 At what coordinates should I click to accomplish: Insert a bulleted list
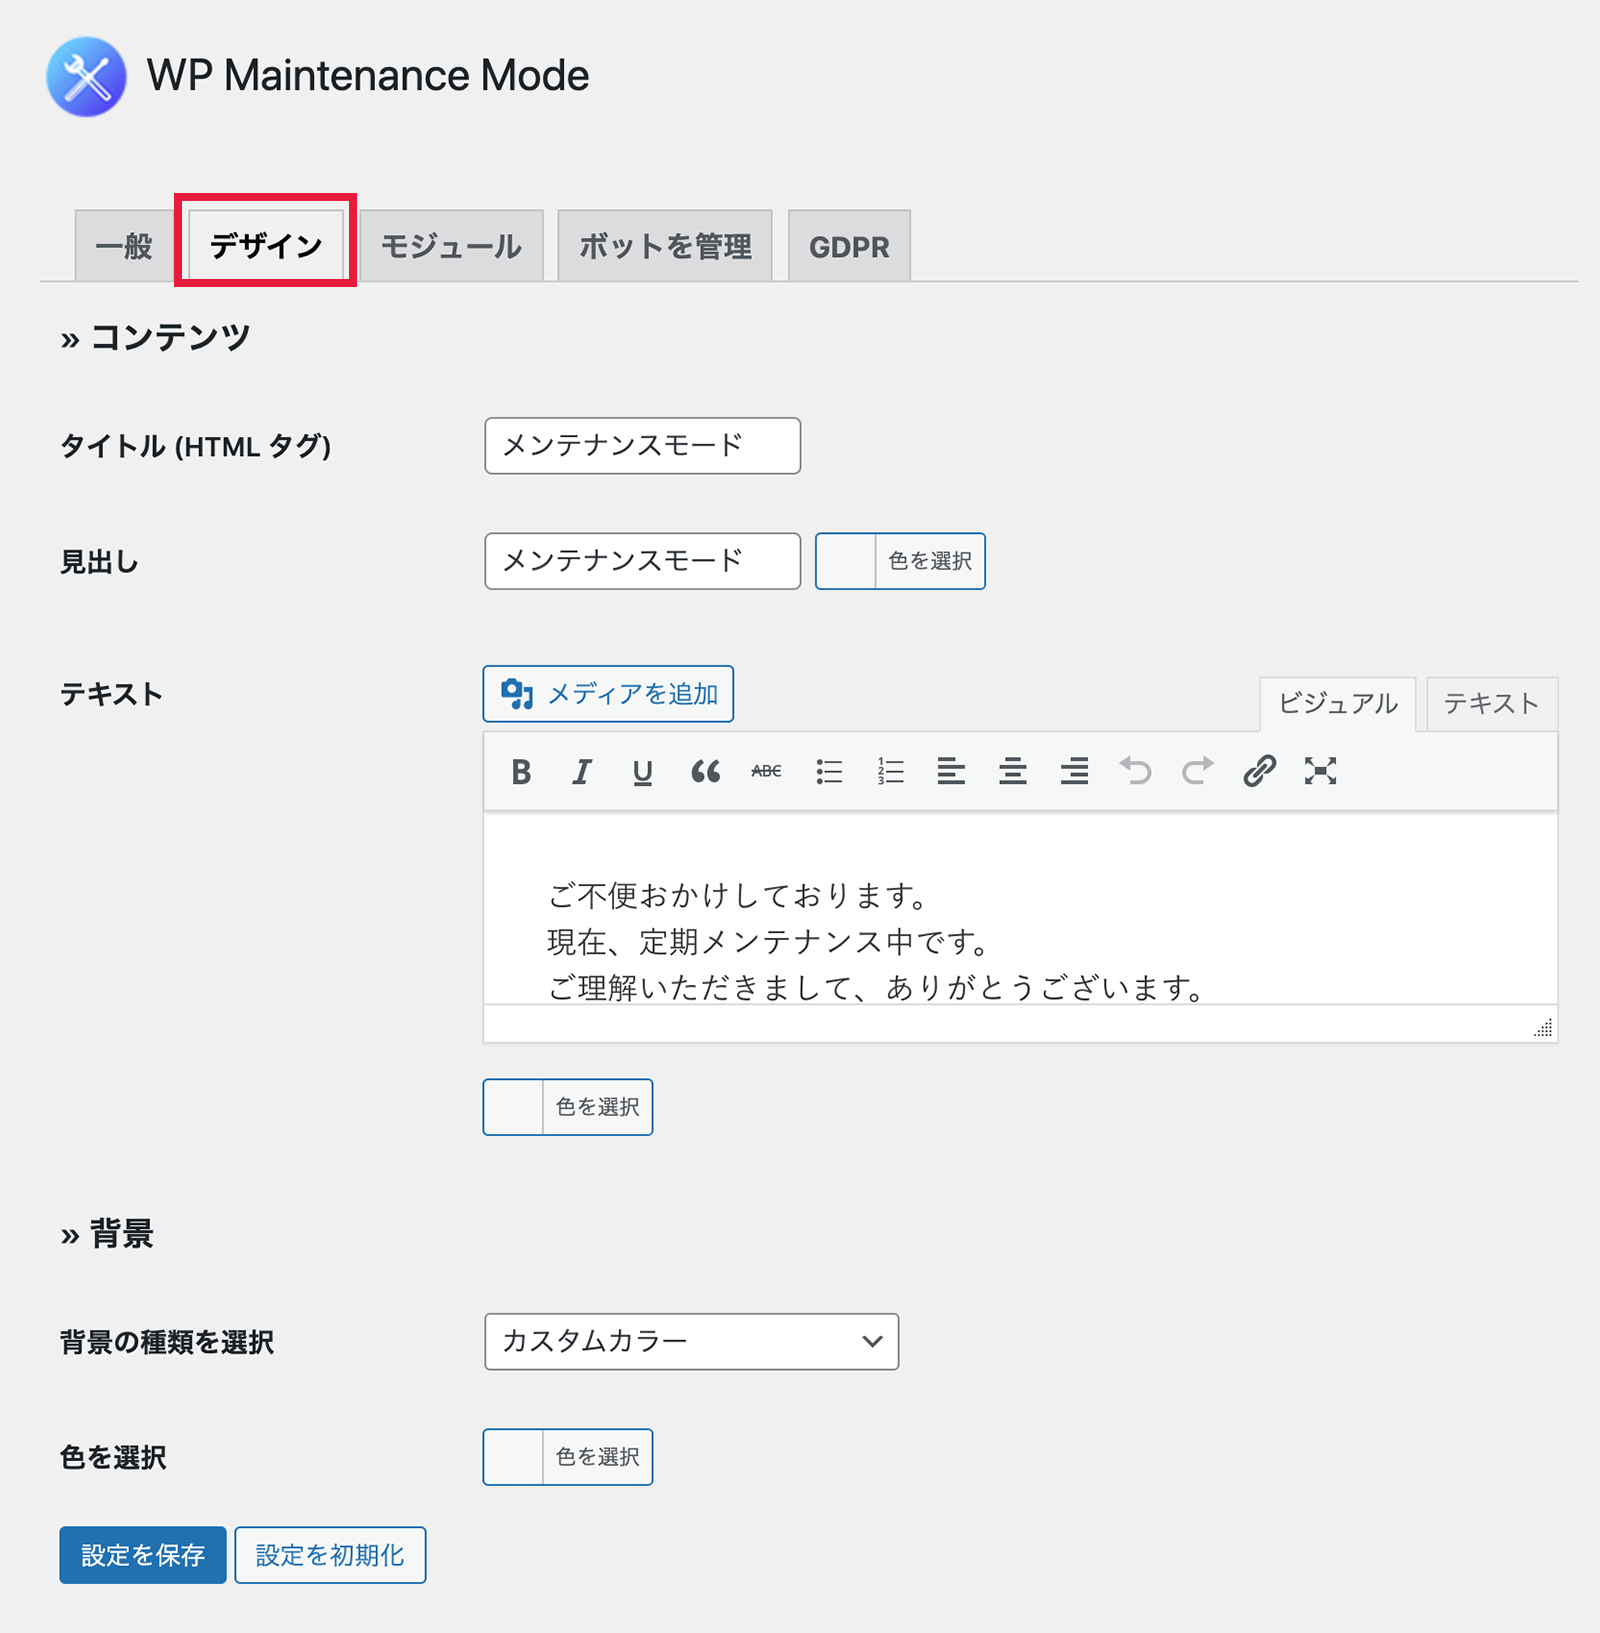click(x=829, y=771)
